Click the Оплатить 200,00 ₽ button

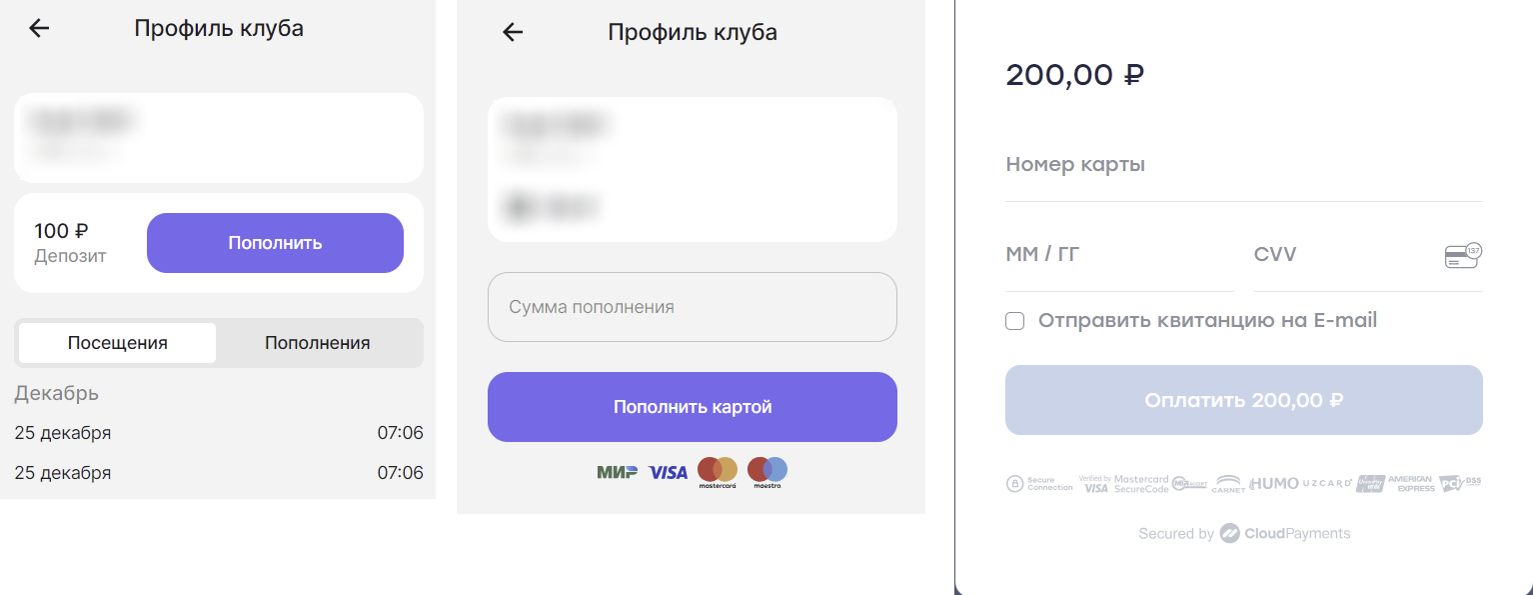(x=1243, y=399)
